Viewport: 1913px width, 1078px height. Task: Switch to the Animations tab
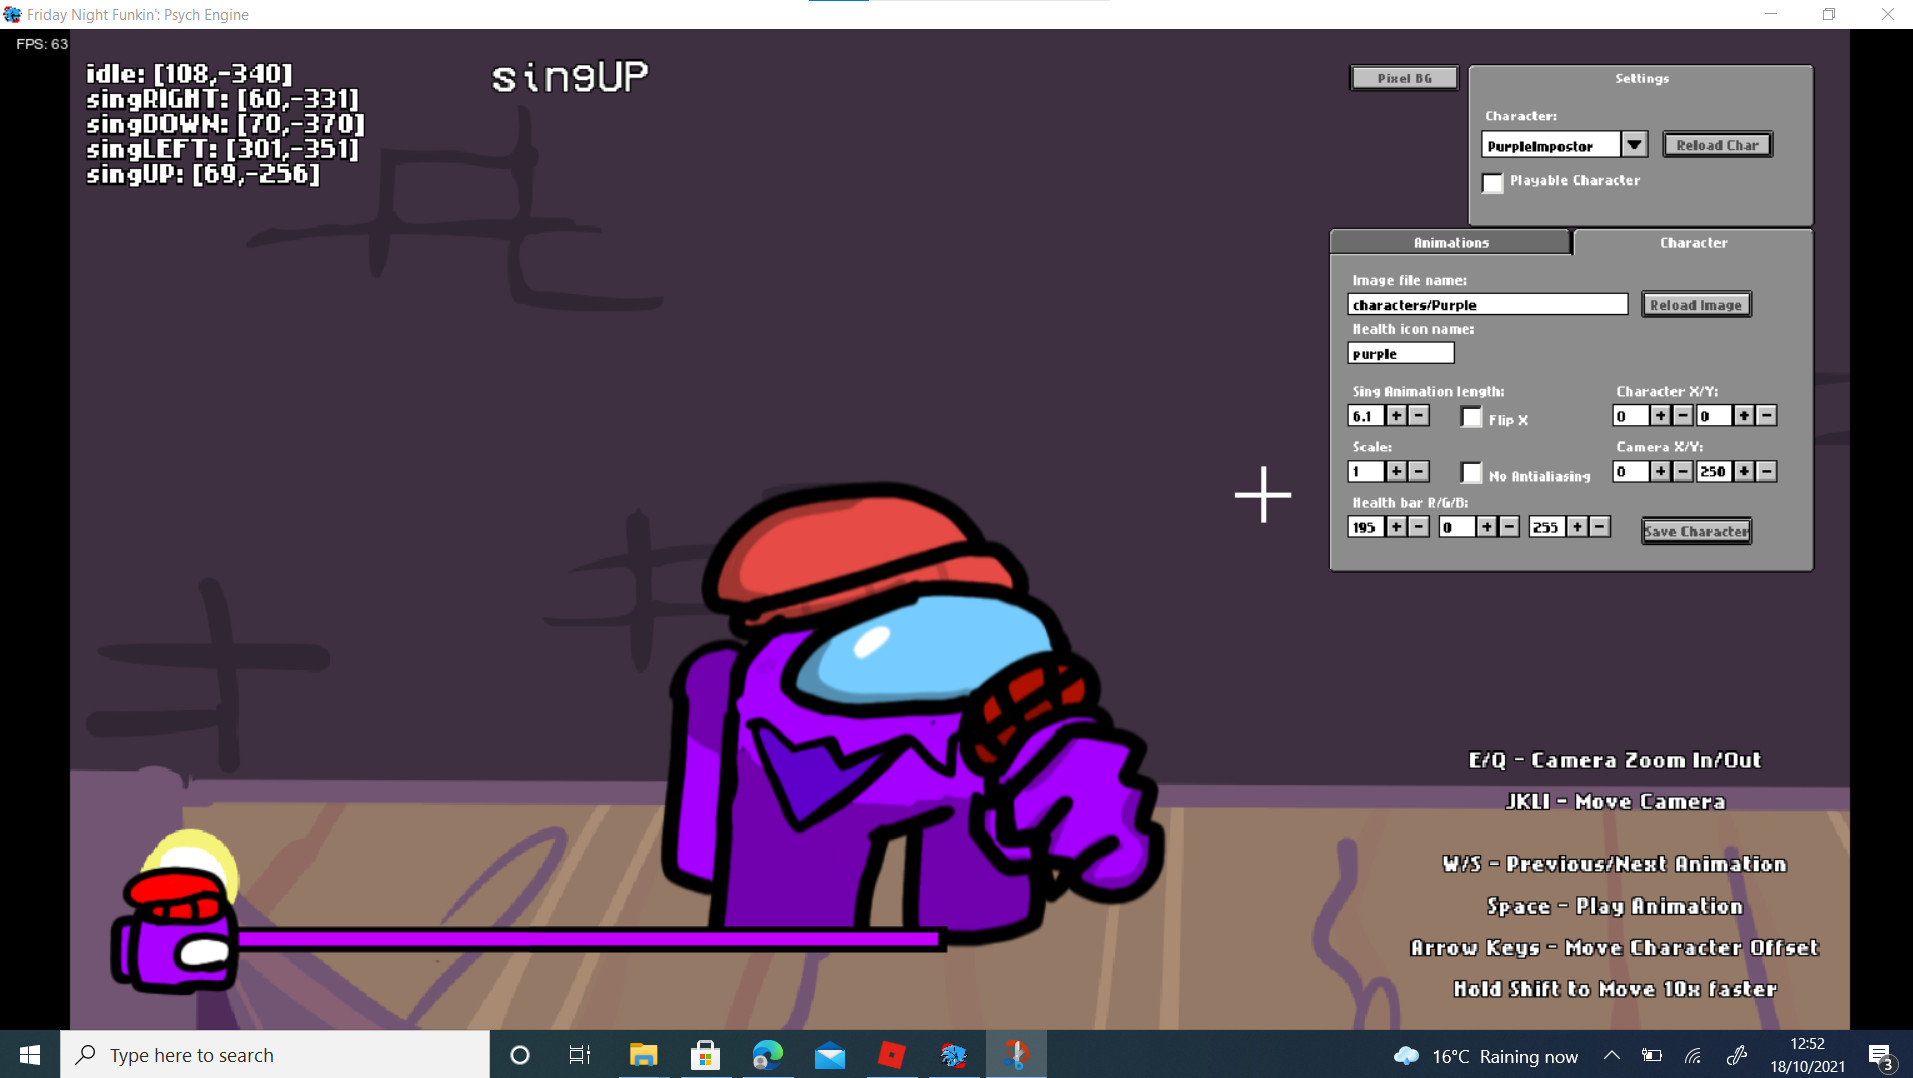1450,242
